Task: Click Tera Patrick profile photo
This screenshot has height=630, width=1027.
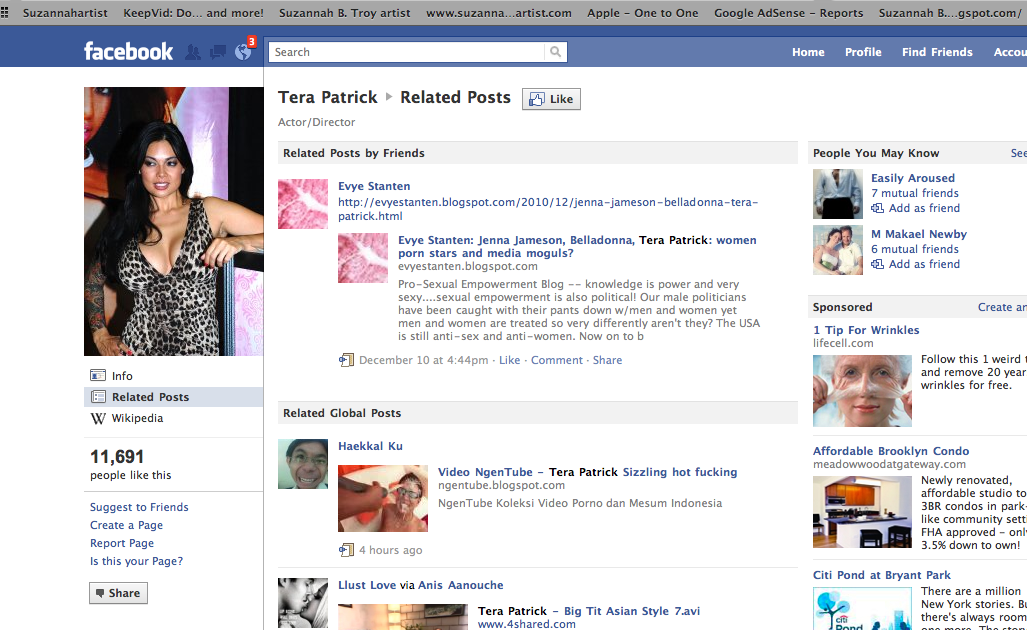Action: (174, 221)
